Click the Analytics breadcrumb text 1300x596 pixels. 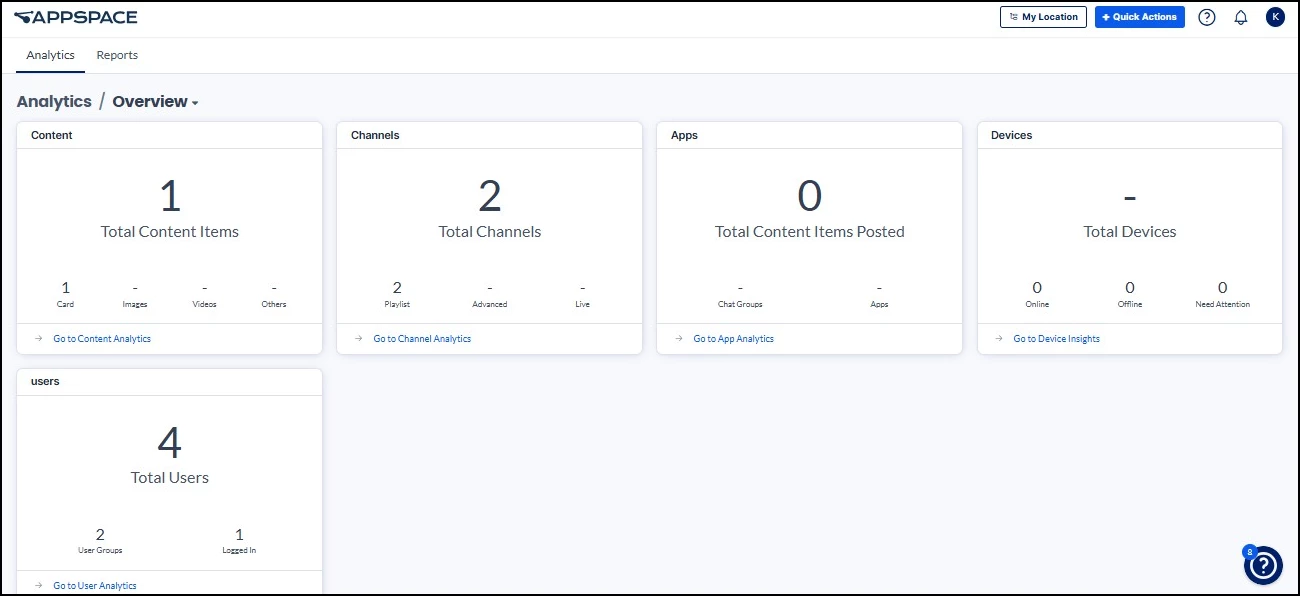click(54, 102)
